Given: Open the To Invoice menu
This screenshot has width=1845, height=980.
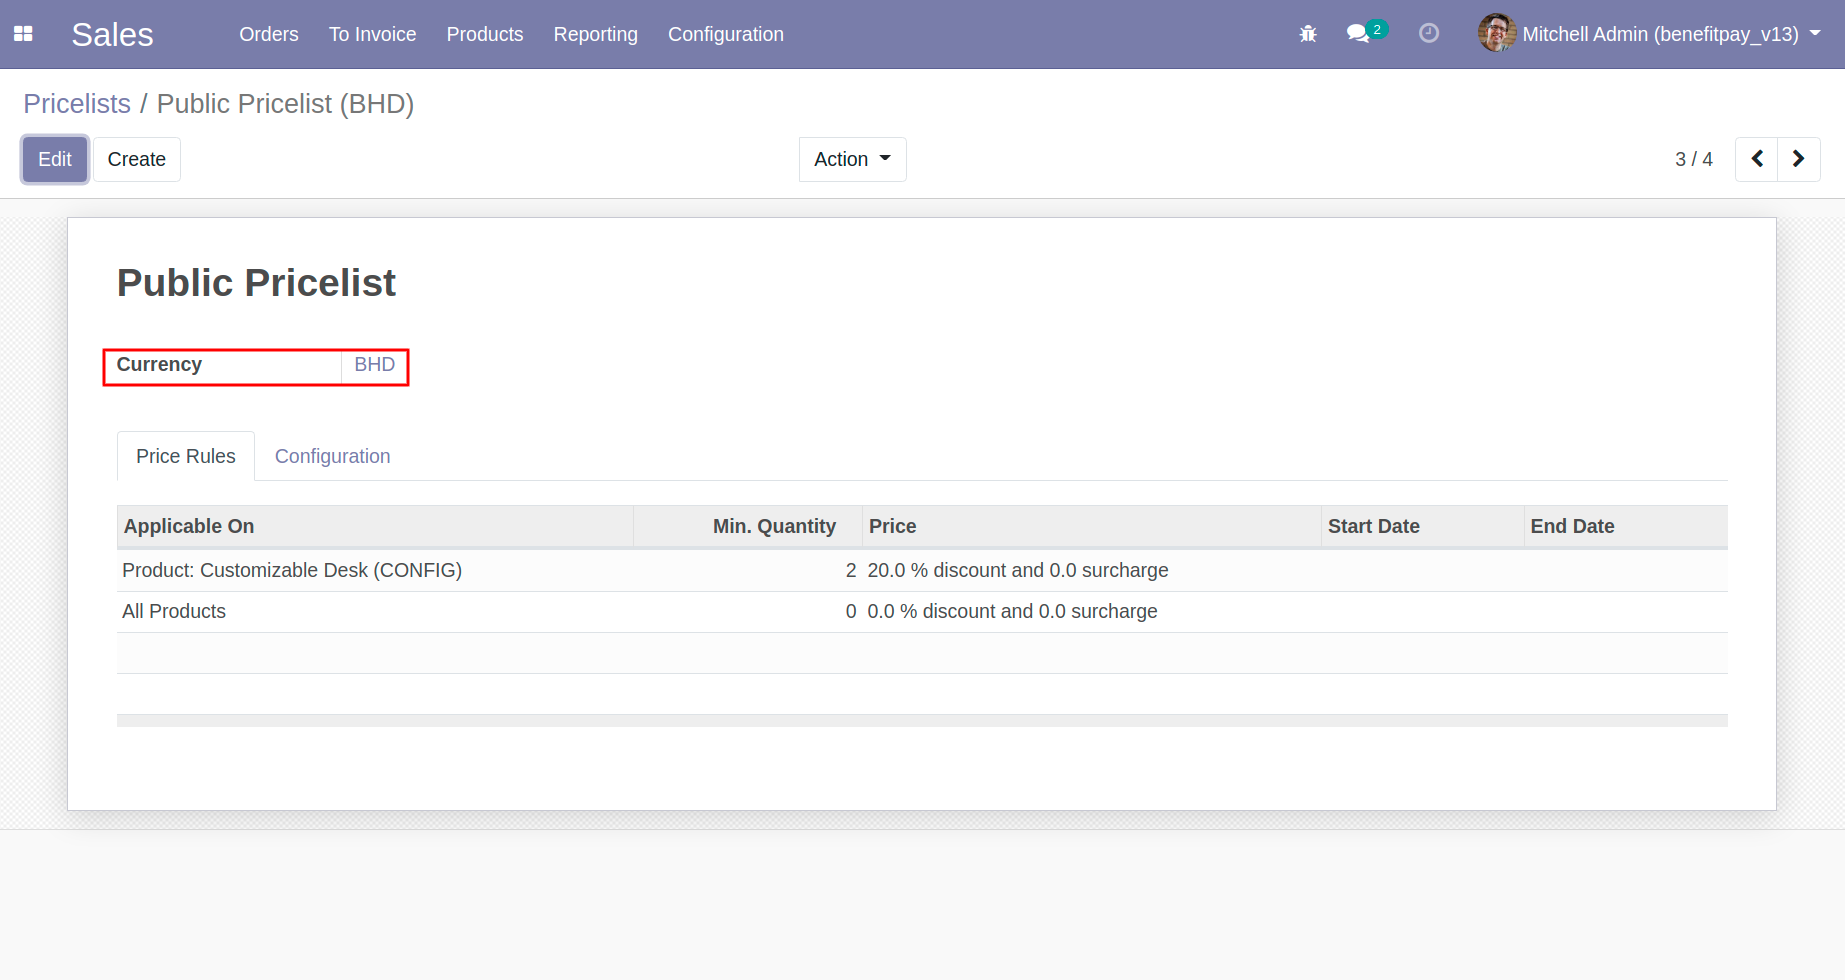Looking at the screenshot, I should click(x=373, y=34).
